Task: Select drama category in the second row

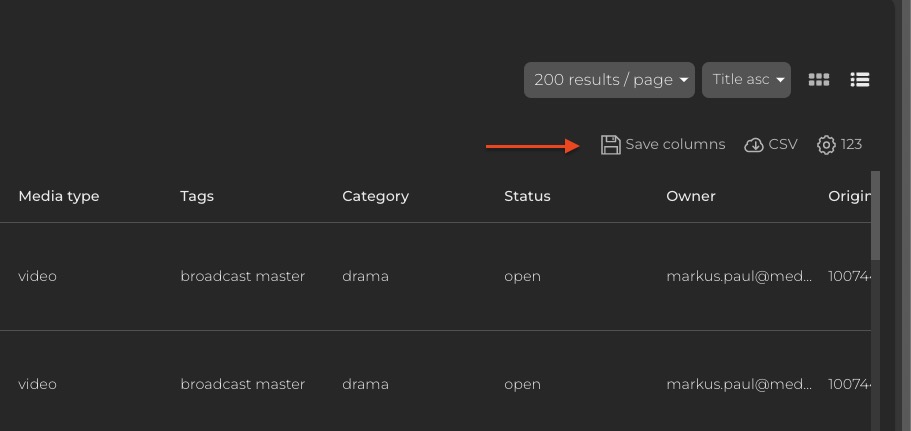Action: point(365,384)
